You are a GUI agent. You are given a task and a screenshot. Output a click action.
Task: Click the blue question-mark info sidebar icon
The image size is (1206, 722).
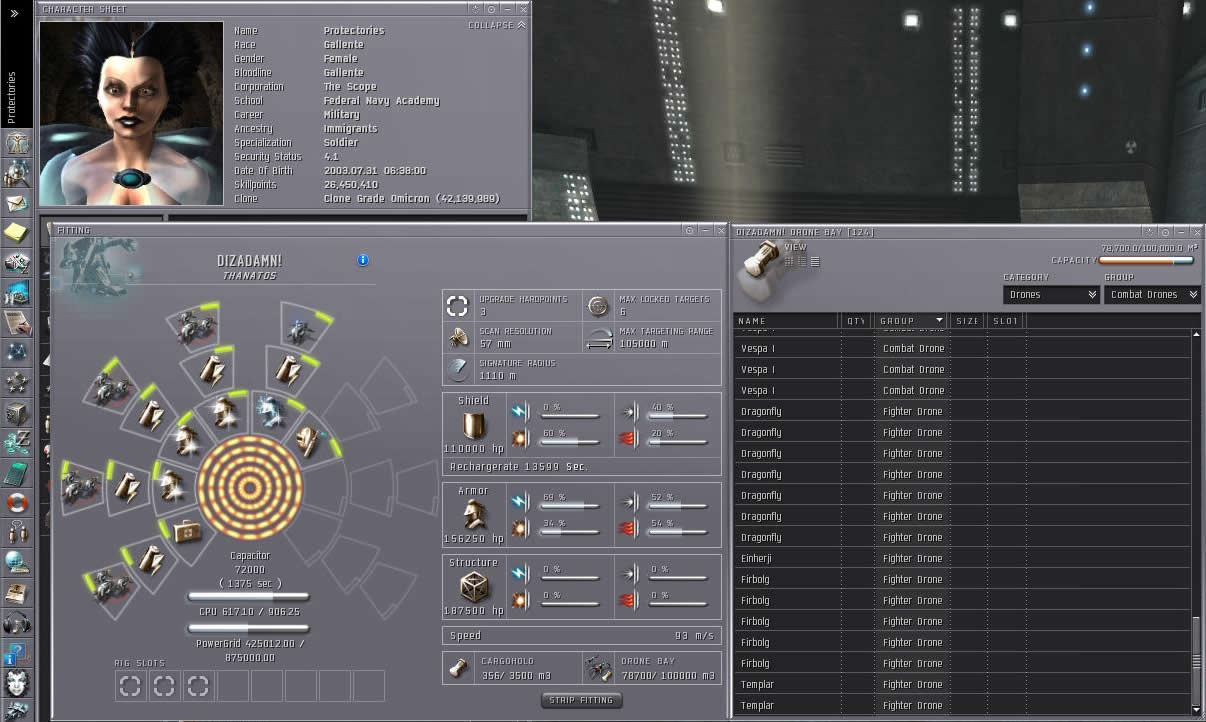pyautogui.click(x=17, y=652)
